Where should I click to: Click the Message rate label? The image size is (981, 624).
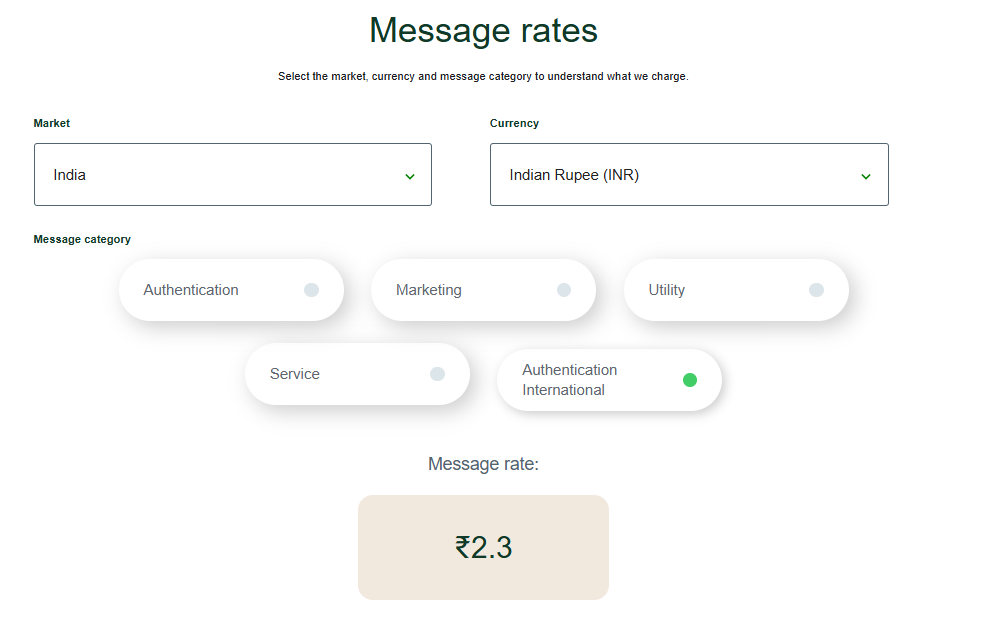tap(483, 463)
